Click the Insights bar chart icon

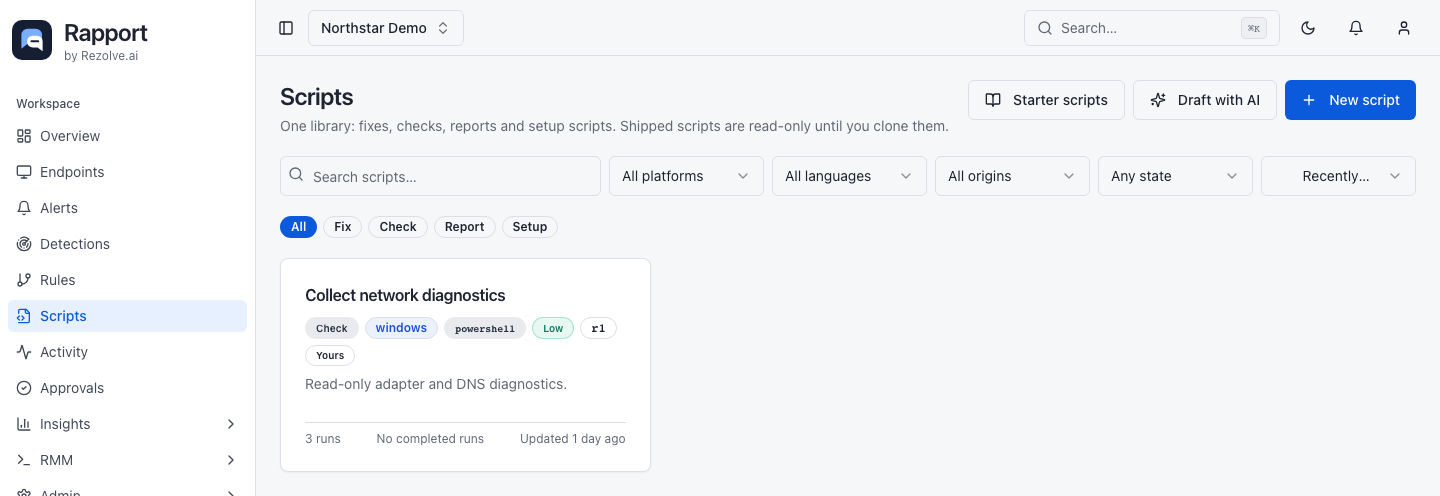coord(24,424)
